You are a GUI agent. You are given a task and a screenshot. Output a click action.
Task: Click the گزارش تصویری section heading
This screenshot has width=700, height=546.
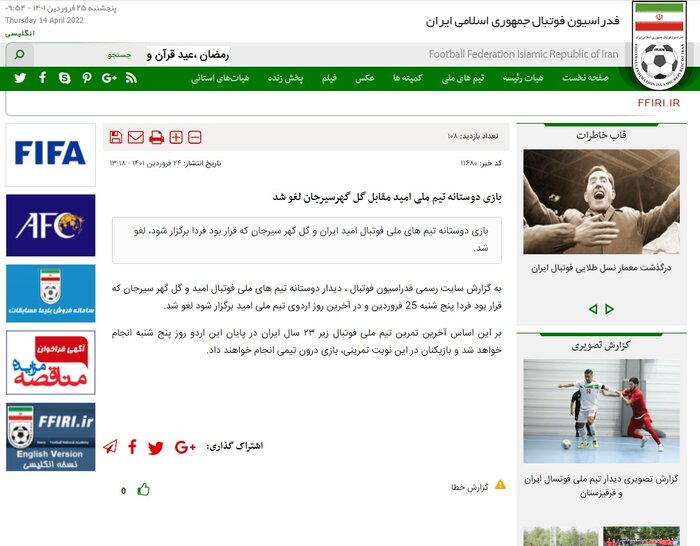[x=601, y=345]
